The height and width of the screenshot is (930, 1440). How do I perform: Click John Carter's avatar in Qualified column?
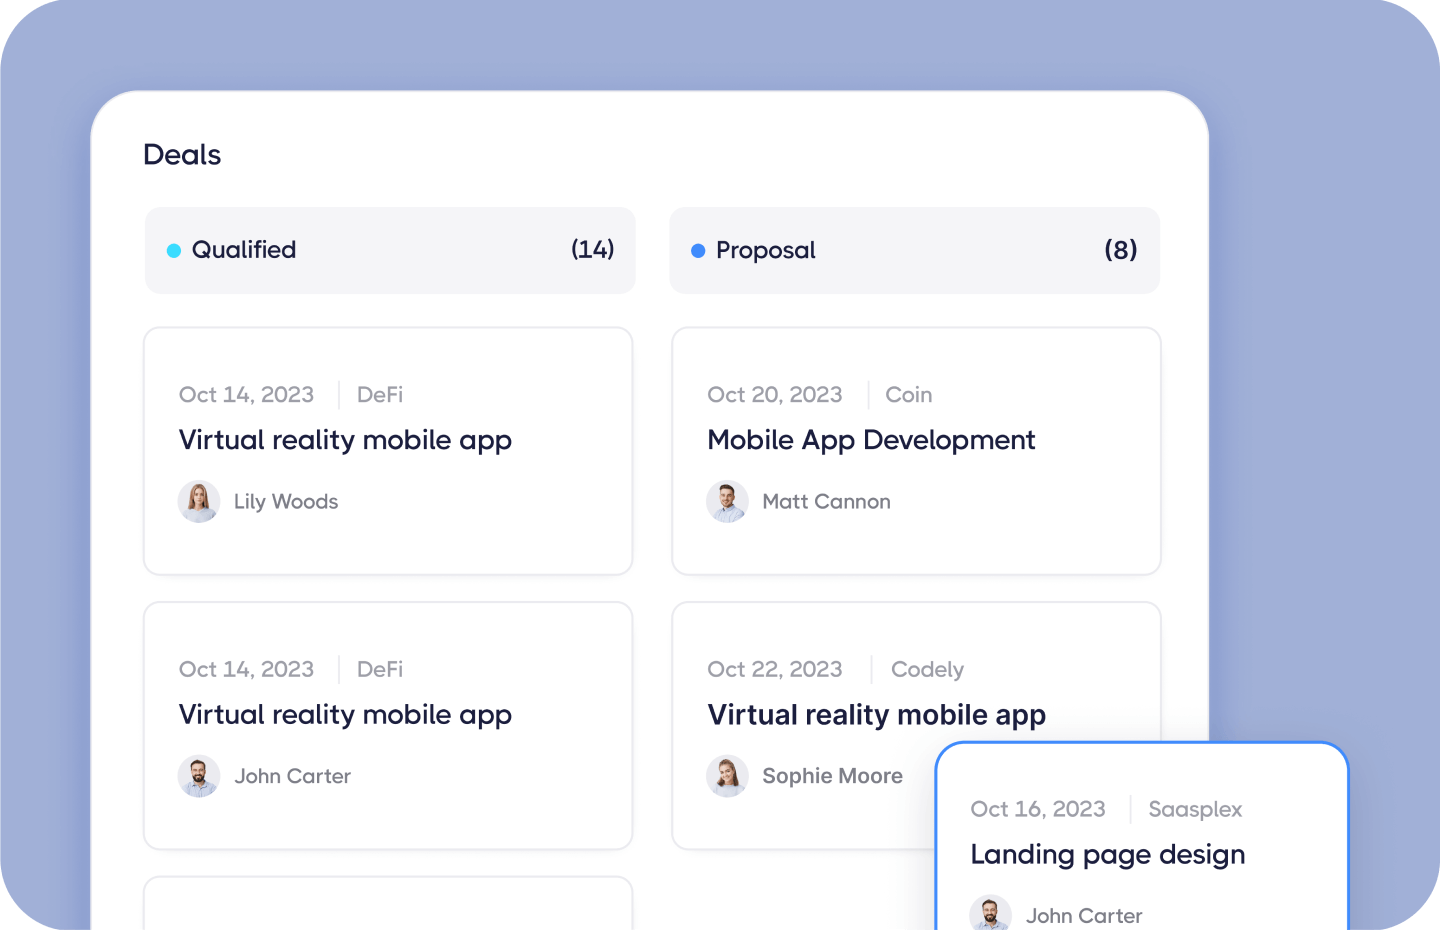pyautogui.click(x=199, y=776)
